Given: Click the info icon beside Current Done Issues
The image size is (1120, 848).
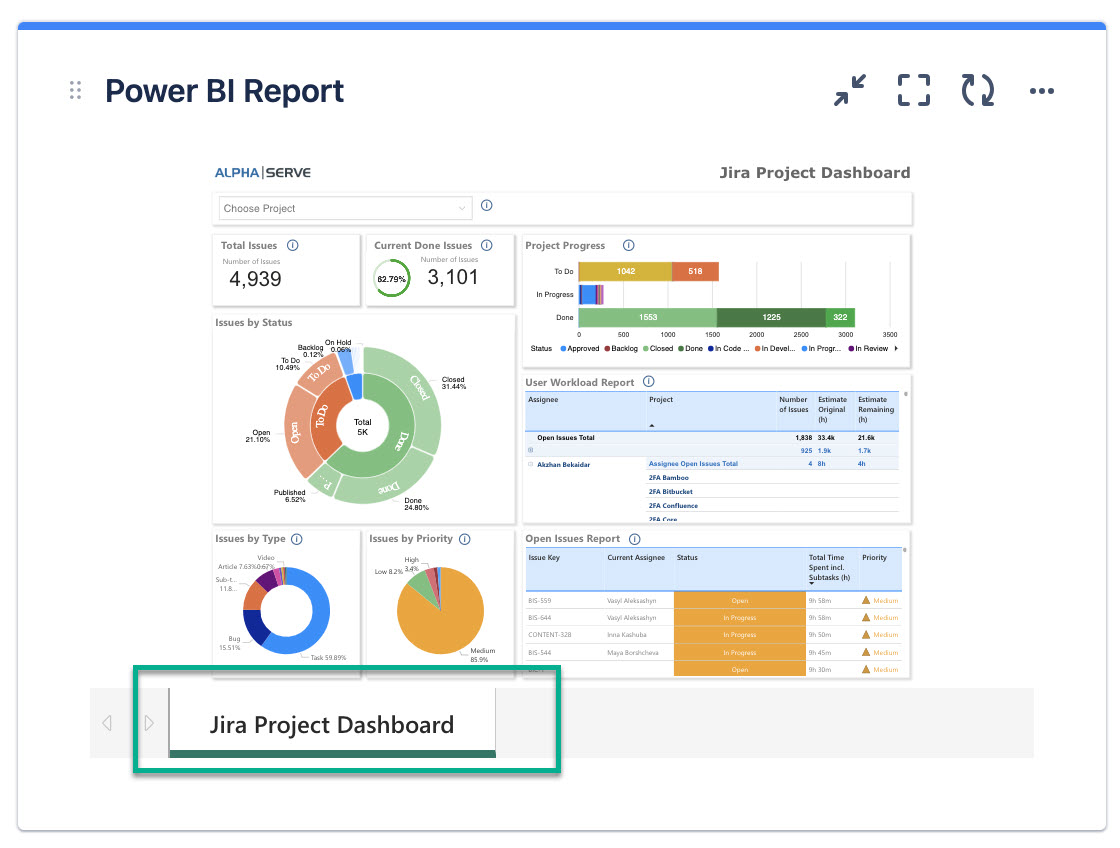Looking at the screenshot, I should [x=485, y=245].
